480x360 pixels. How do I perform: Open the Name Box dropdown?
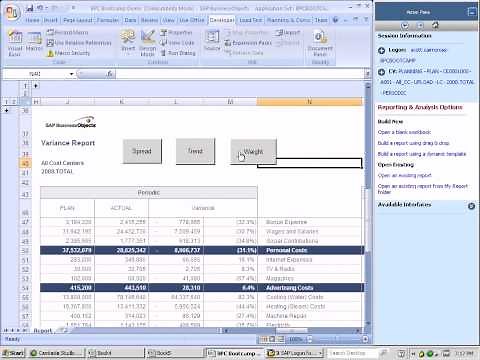[x=71, y=74]
